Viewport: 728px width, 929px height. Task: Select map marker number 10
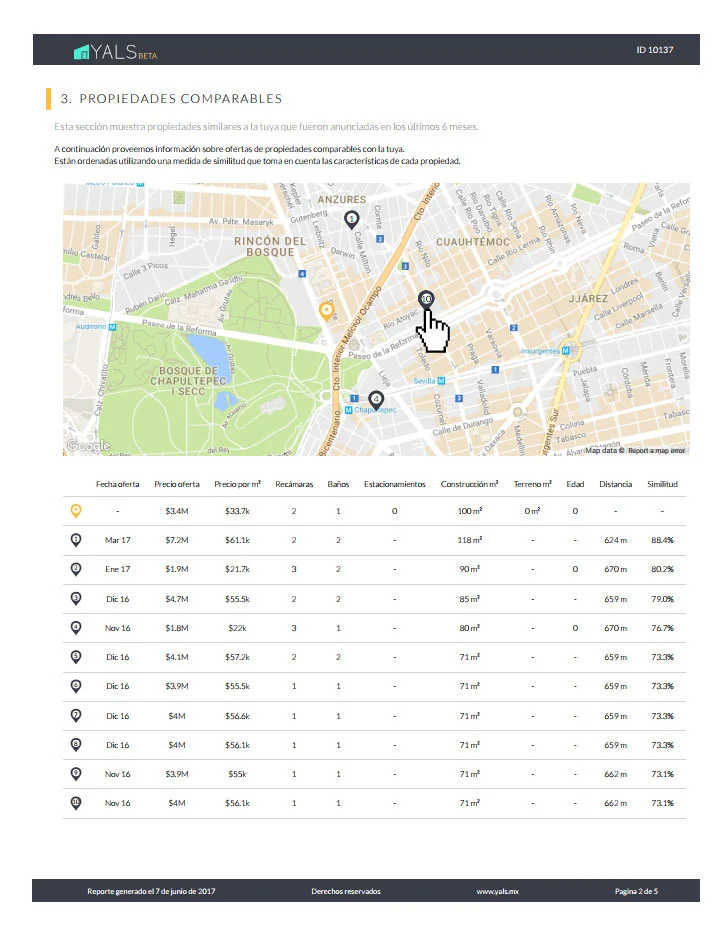pos(426,298)
